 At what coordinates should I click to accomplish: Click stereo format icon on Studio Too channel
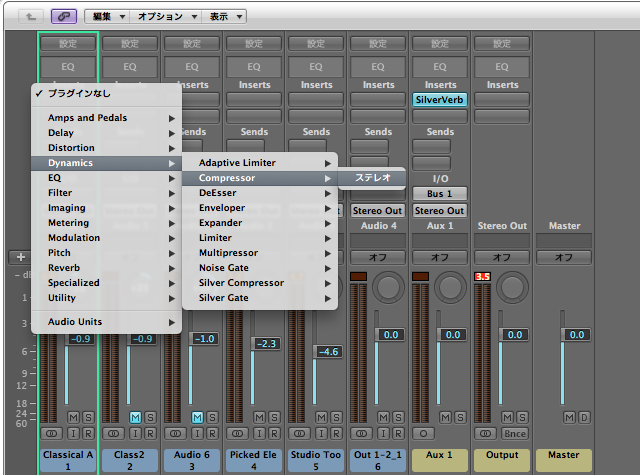(x=300, y=433)
